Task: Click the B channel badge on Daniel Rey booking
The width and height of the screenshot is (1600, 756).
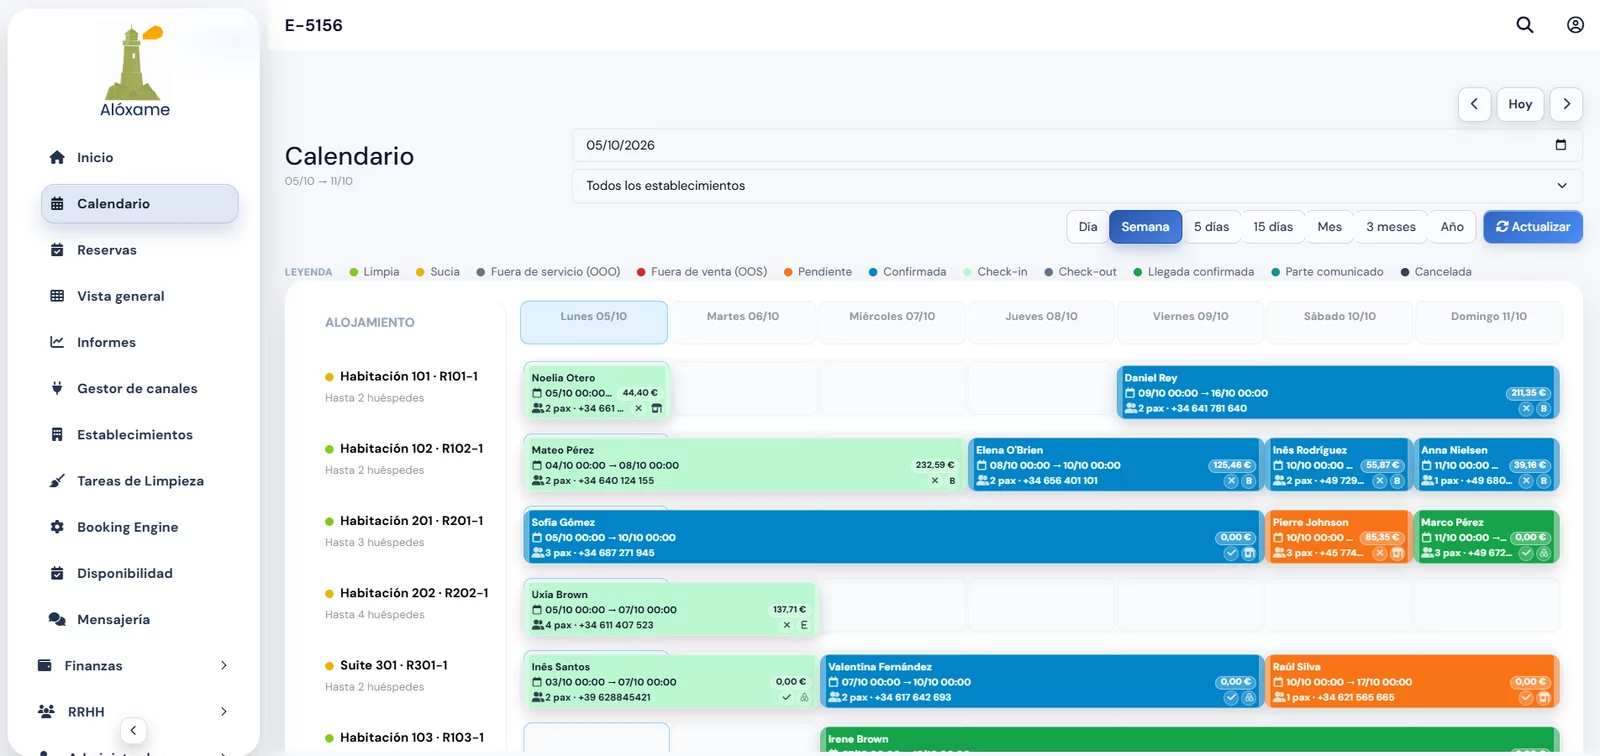Action: pyautogui.click(x=1543, y=408)
